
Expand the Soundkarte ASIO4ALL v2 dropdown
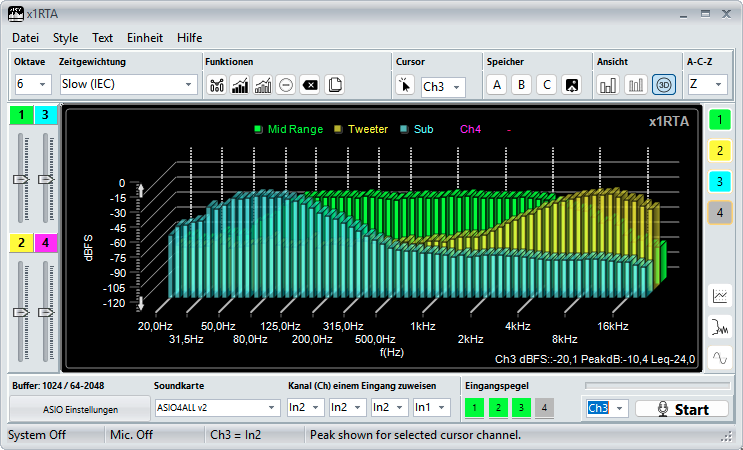[217, 408]
